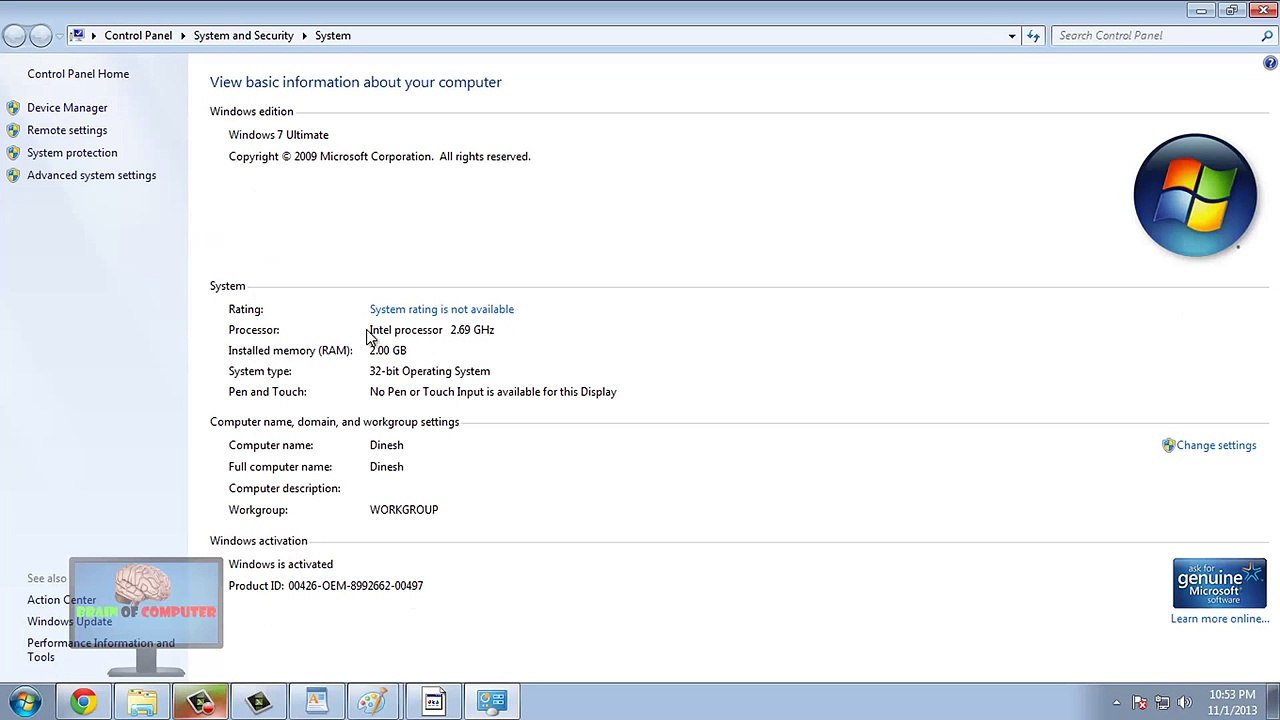This screenshot has height=720, width=1280.
Task: Open Advanced system settings
Action: (91, 175)
